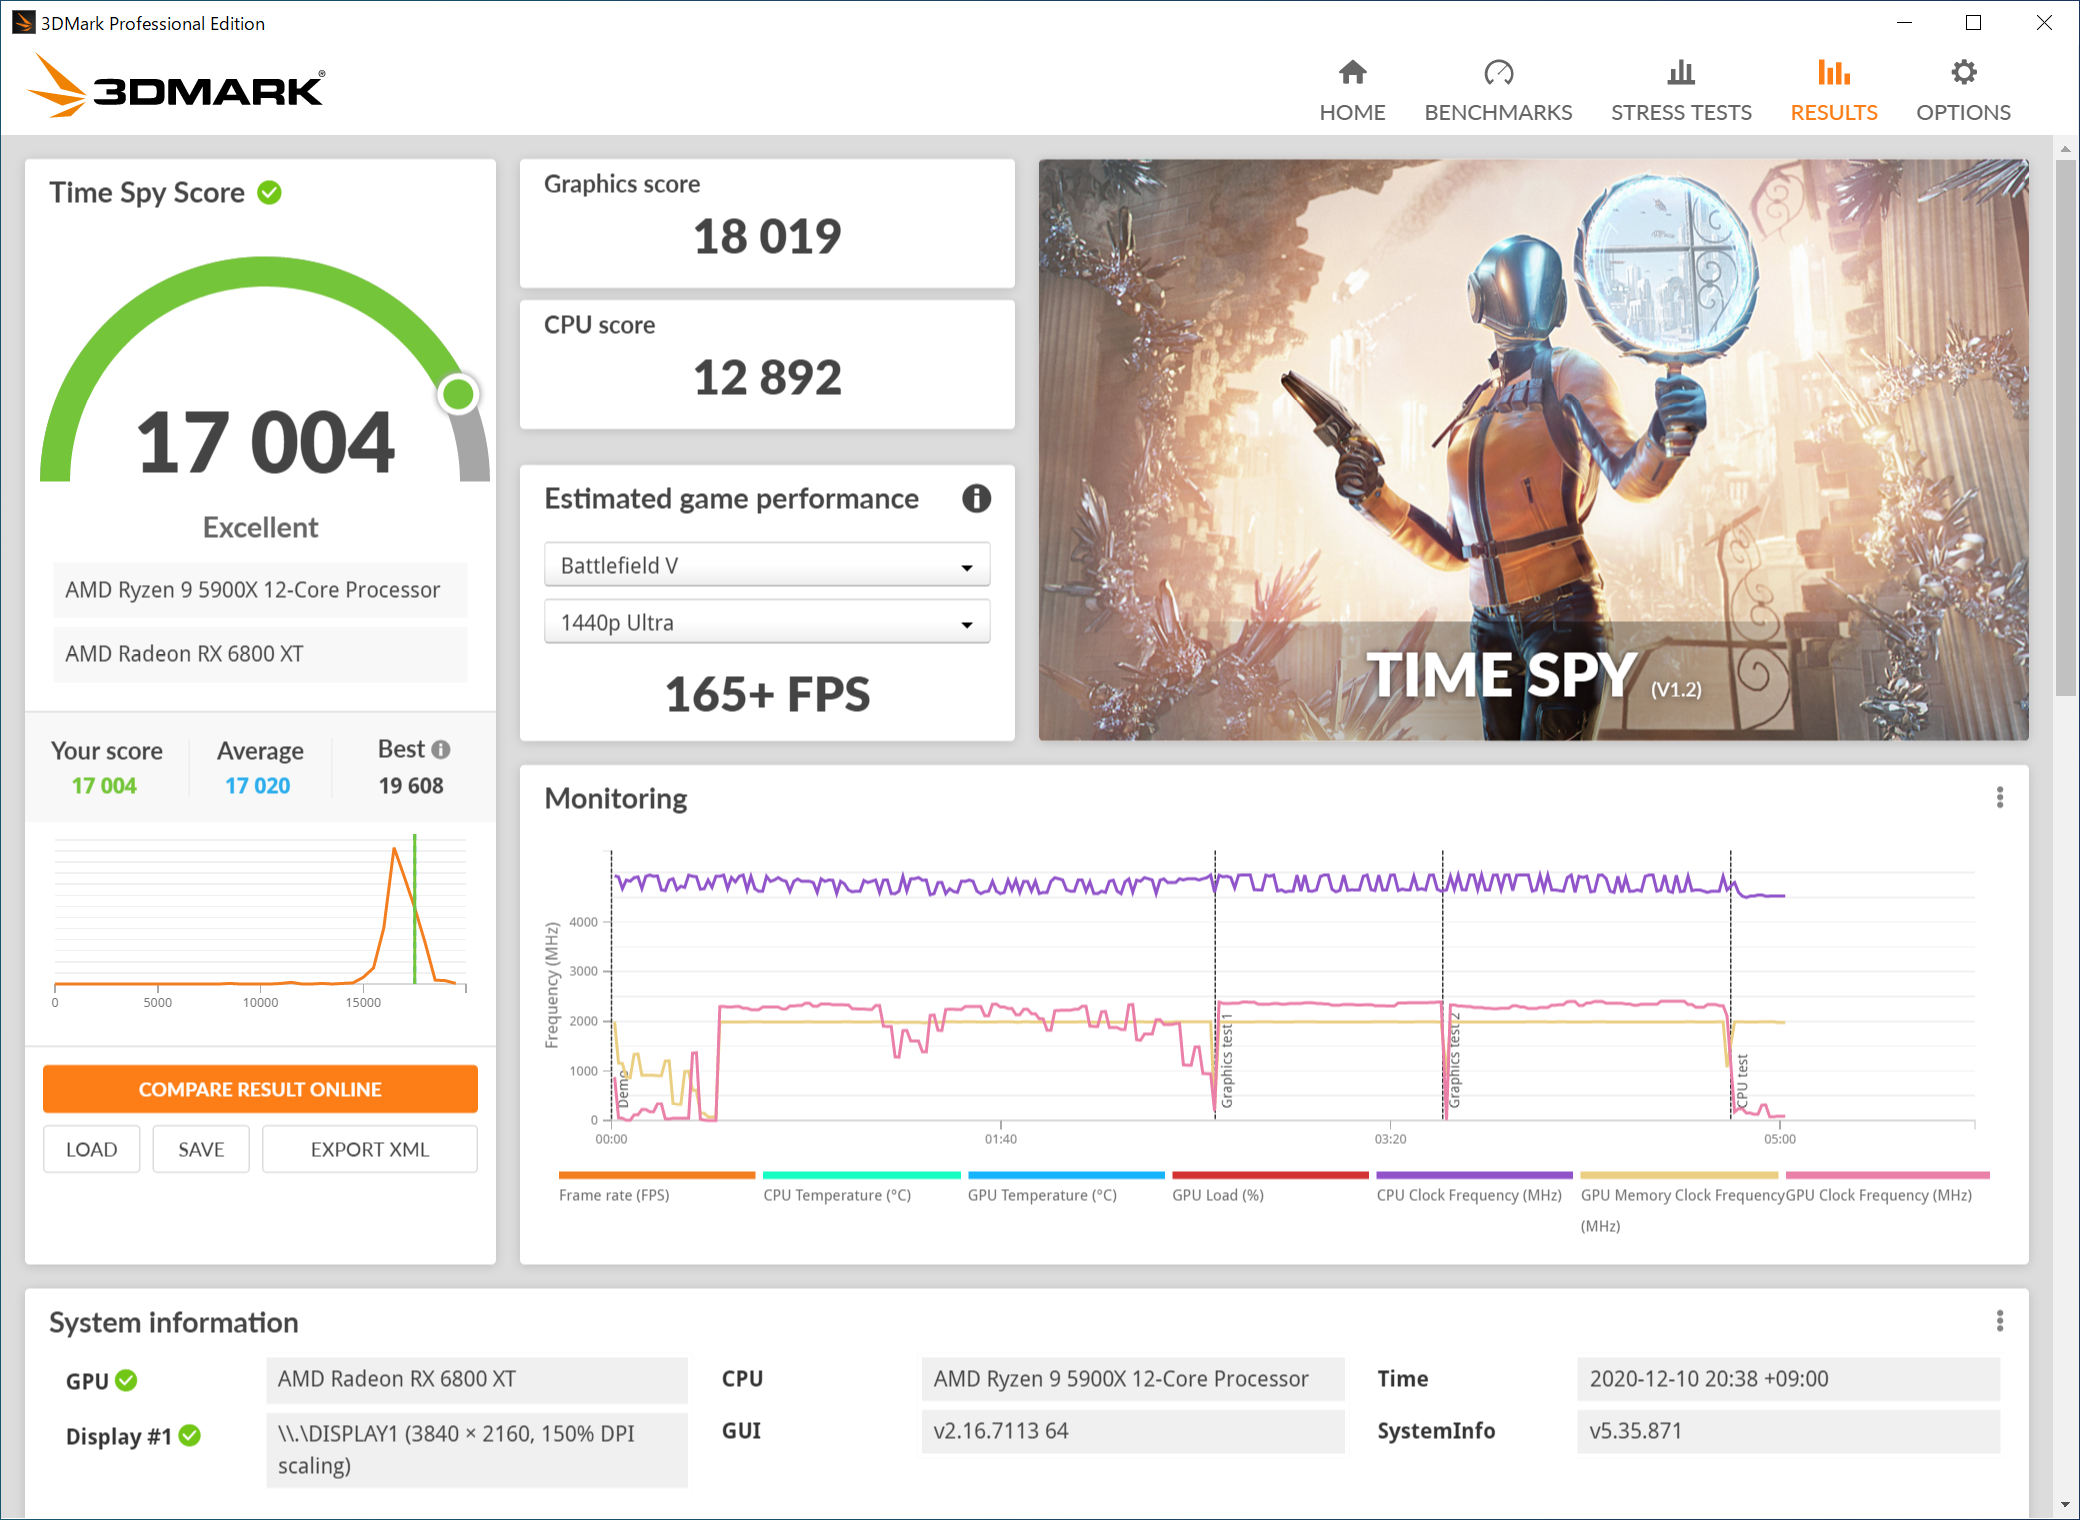Image resolution: width=2080 pixels, height=1520 pixels.
Task: Open the Options gear icon
Action: tap(1963, 73)
